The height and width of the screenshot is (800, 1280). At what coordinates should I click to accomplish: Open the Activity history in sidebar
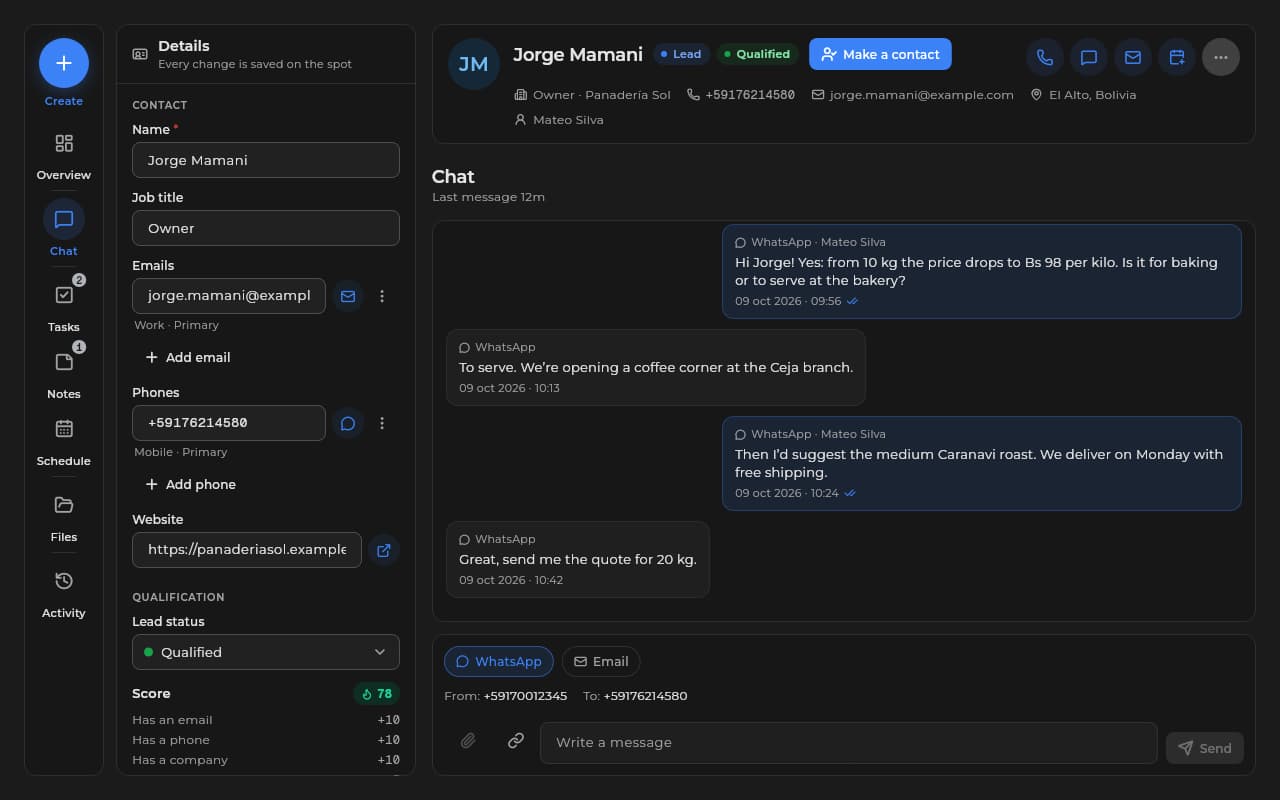(x=64, y=593)
